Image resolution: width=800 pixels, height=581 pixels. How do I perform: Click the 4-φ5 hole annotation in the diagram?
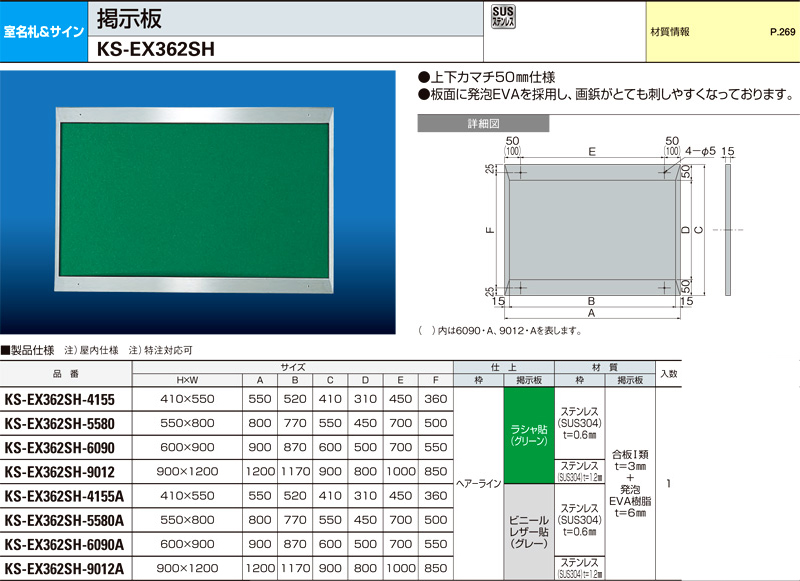(x=700, y=151)
